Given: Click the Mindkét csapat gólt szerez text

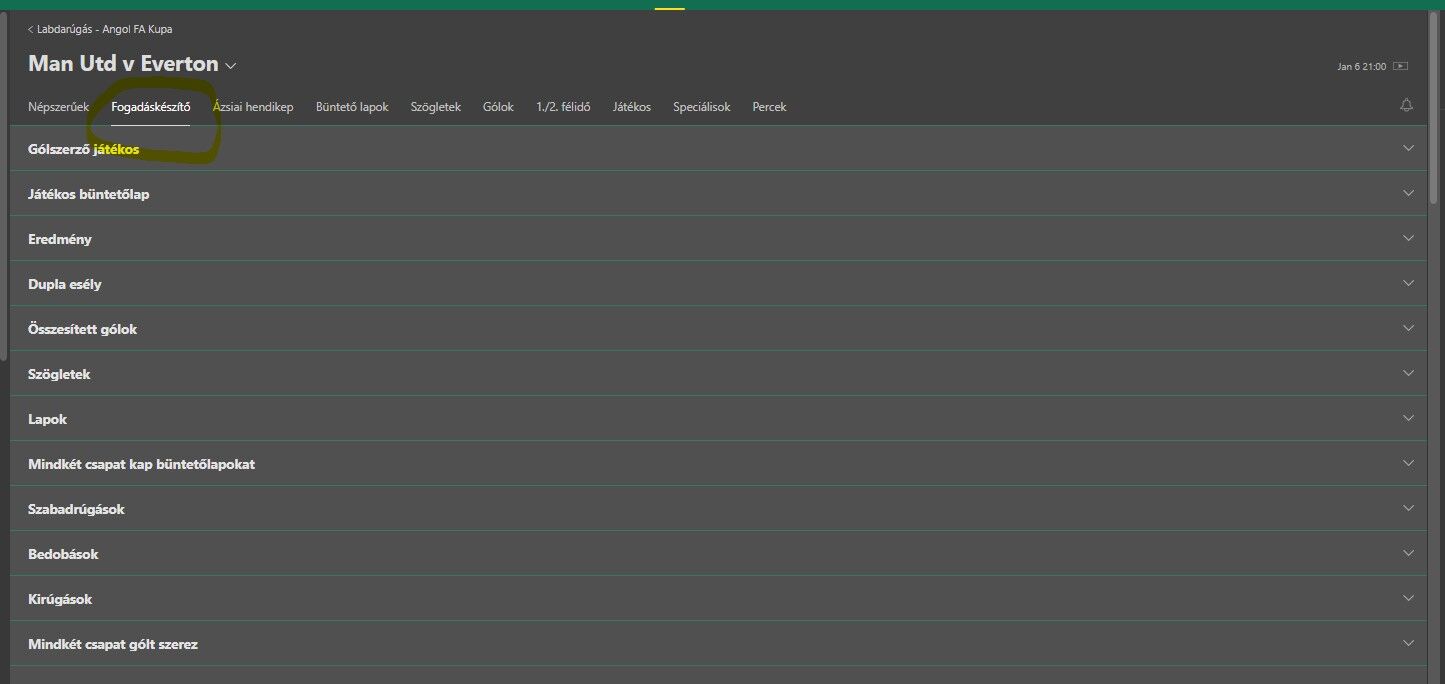Looking at the screenshot, I should tap(113, 644).
